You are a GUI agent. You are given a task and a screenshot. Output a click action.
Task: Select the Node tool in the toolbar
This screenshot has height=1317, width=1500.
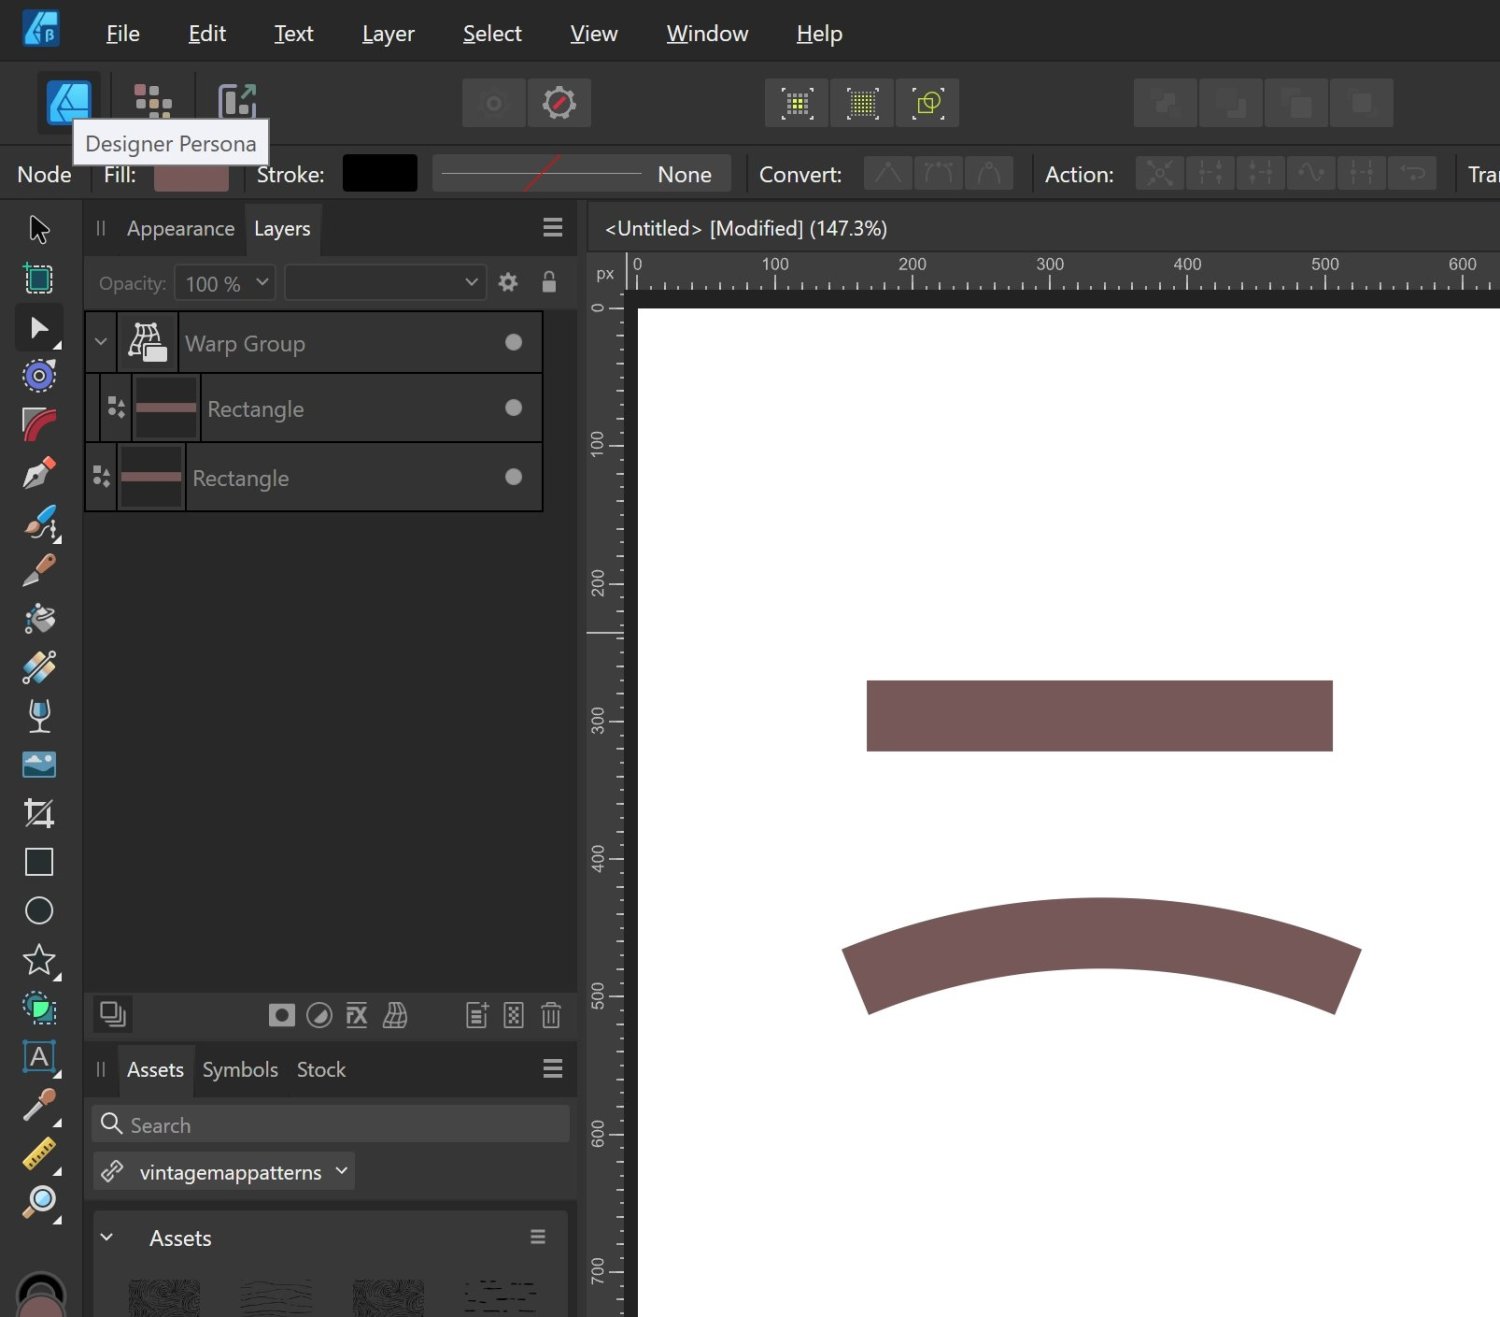coord(39,328)
